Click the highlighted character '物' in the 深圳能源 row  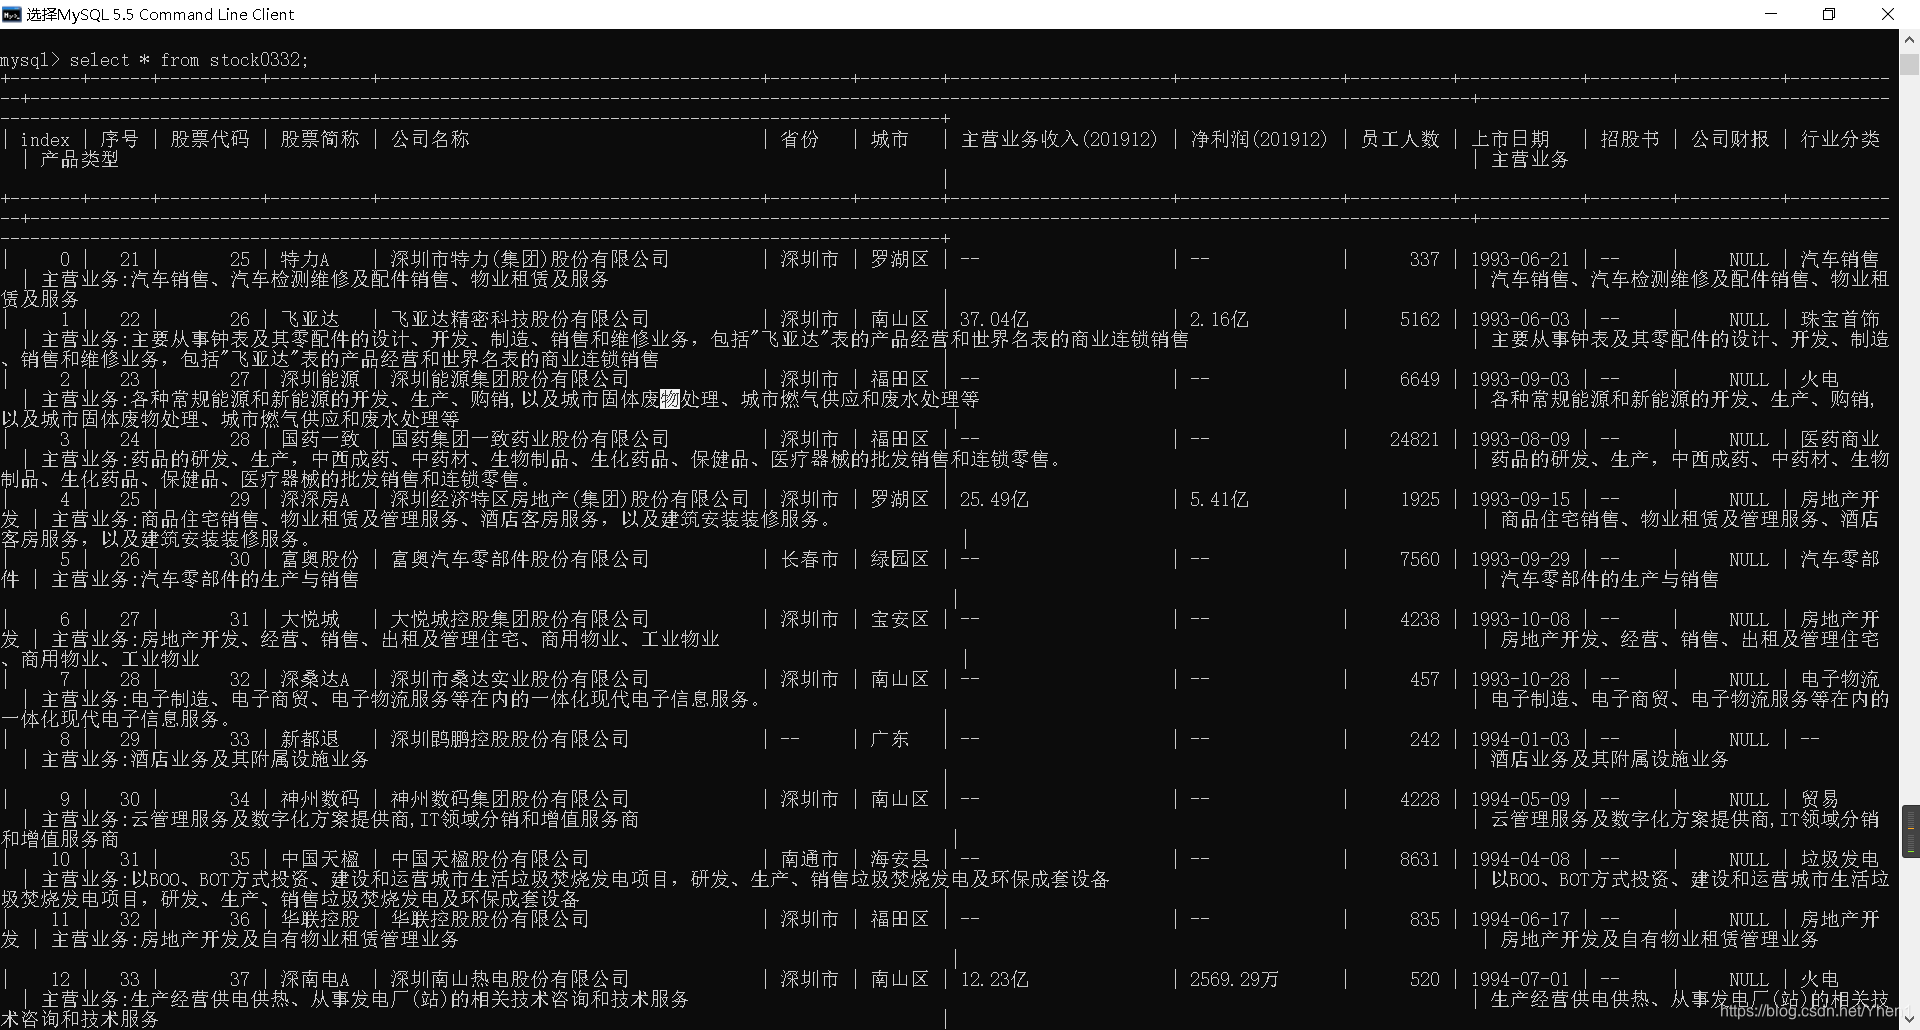(670, 399)
